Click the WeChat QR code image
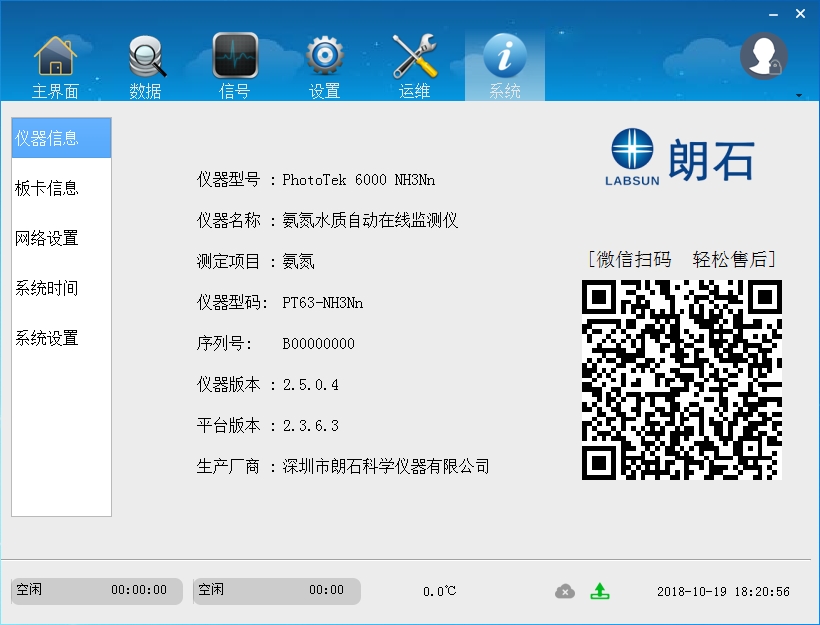Viewport: 820px width, 625px height. point(681,379)
